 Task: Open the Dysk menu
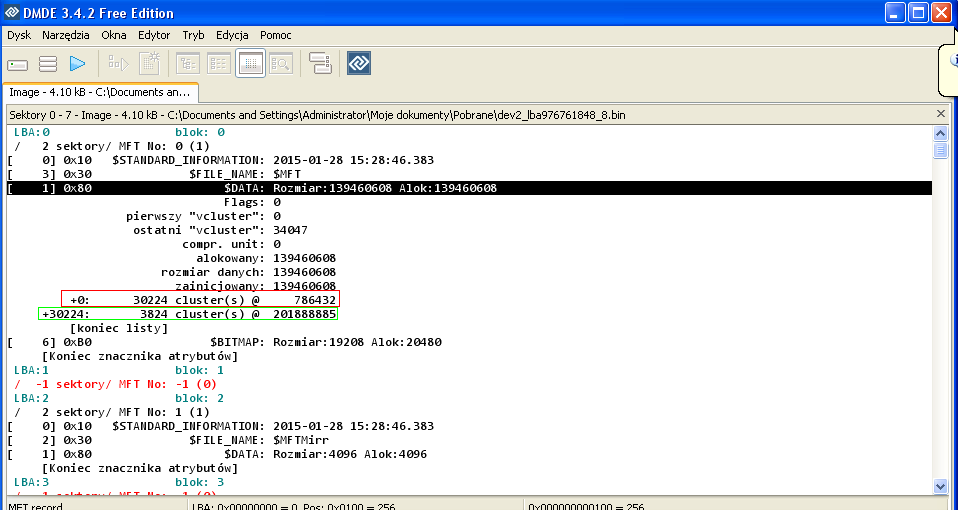point(19,35)
